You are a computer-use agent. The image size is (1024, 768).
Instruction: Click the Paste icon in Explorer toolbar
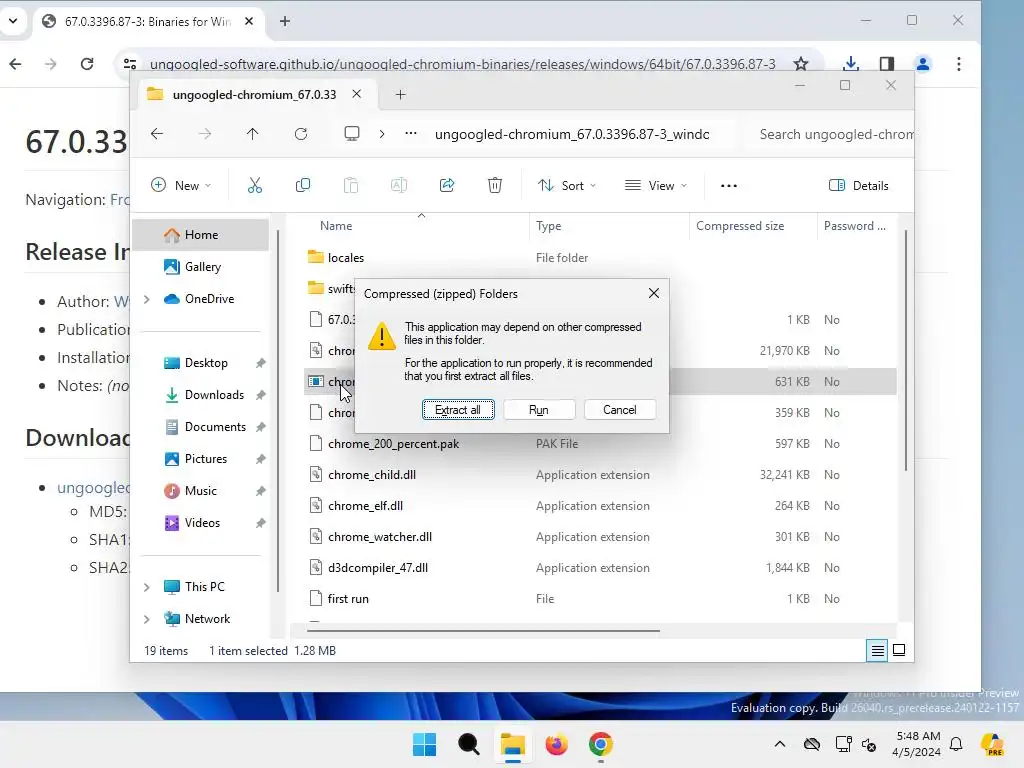pyautogui.click(x=351, y=185)
